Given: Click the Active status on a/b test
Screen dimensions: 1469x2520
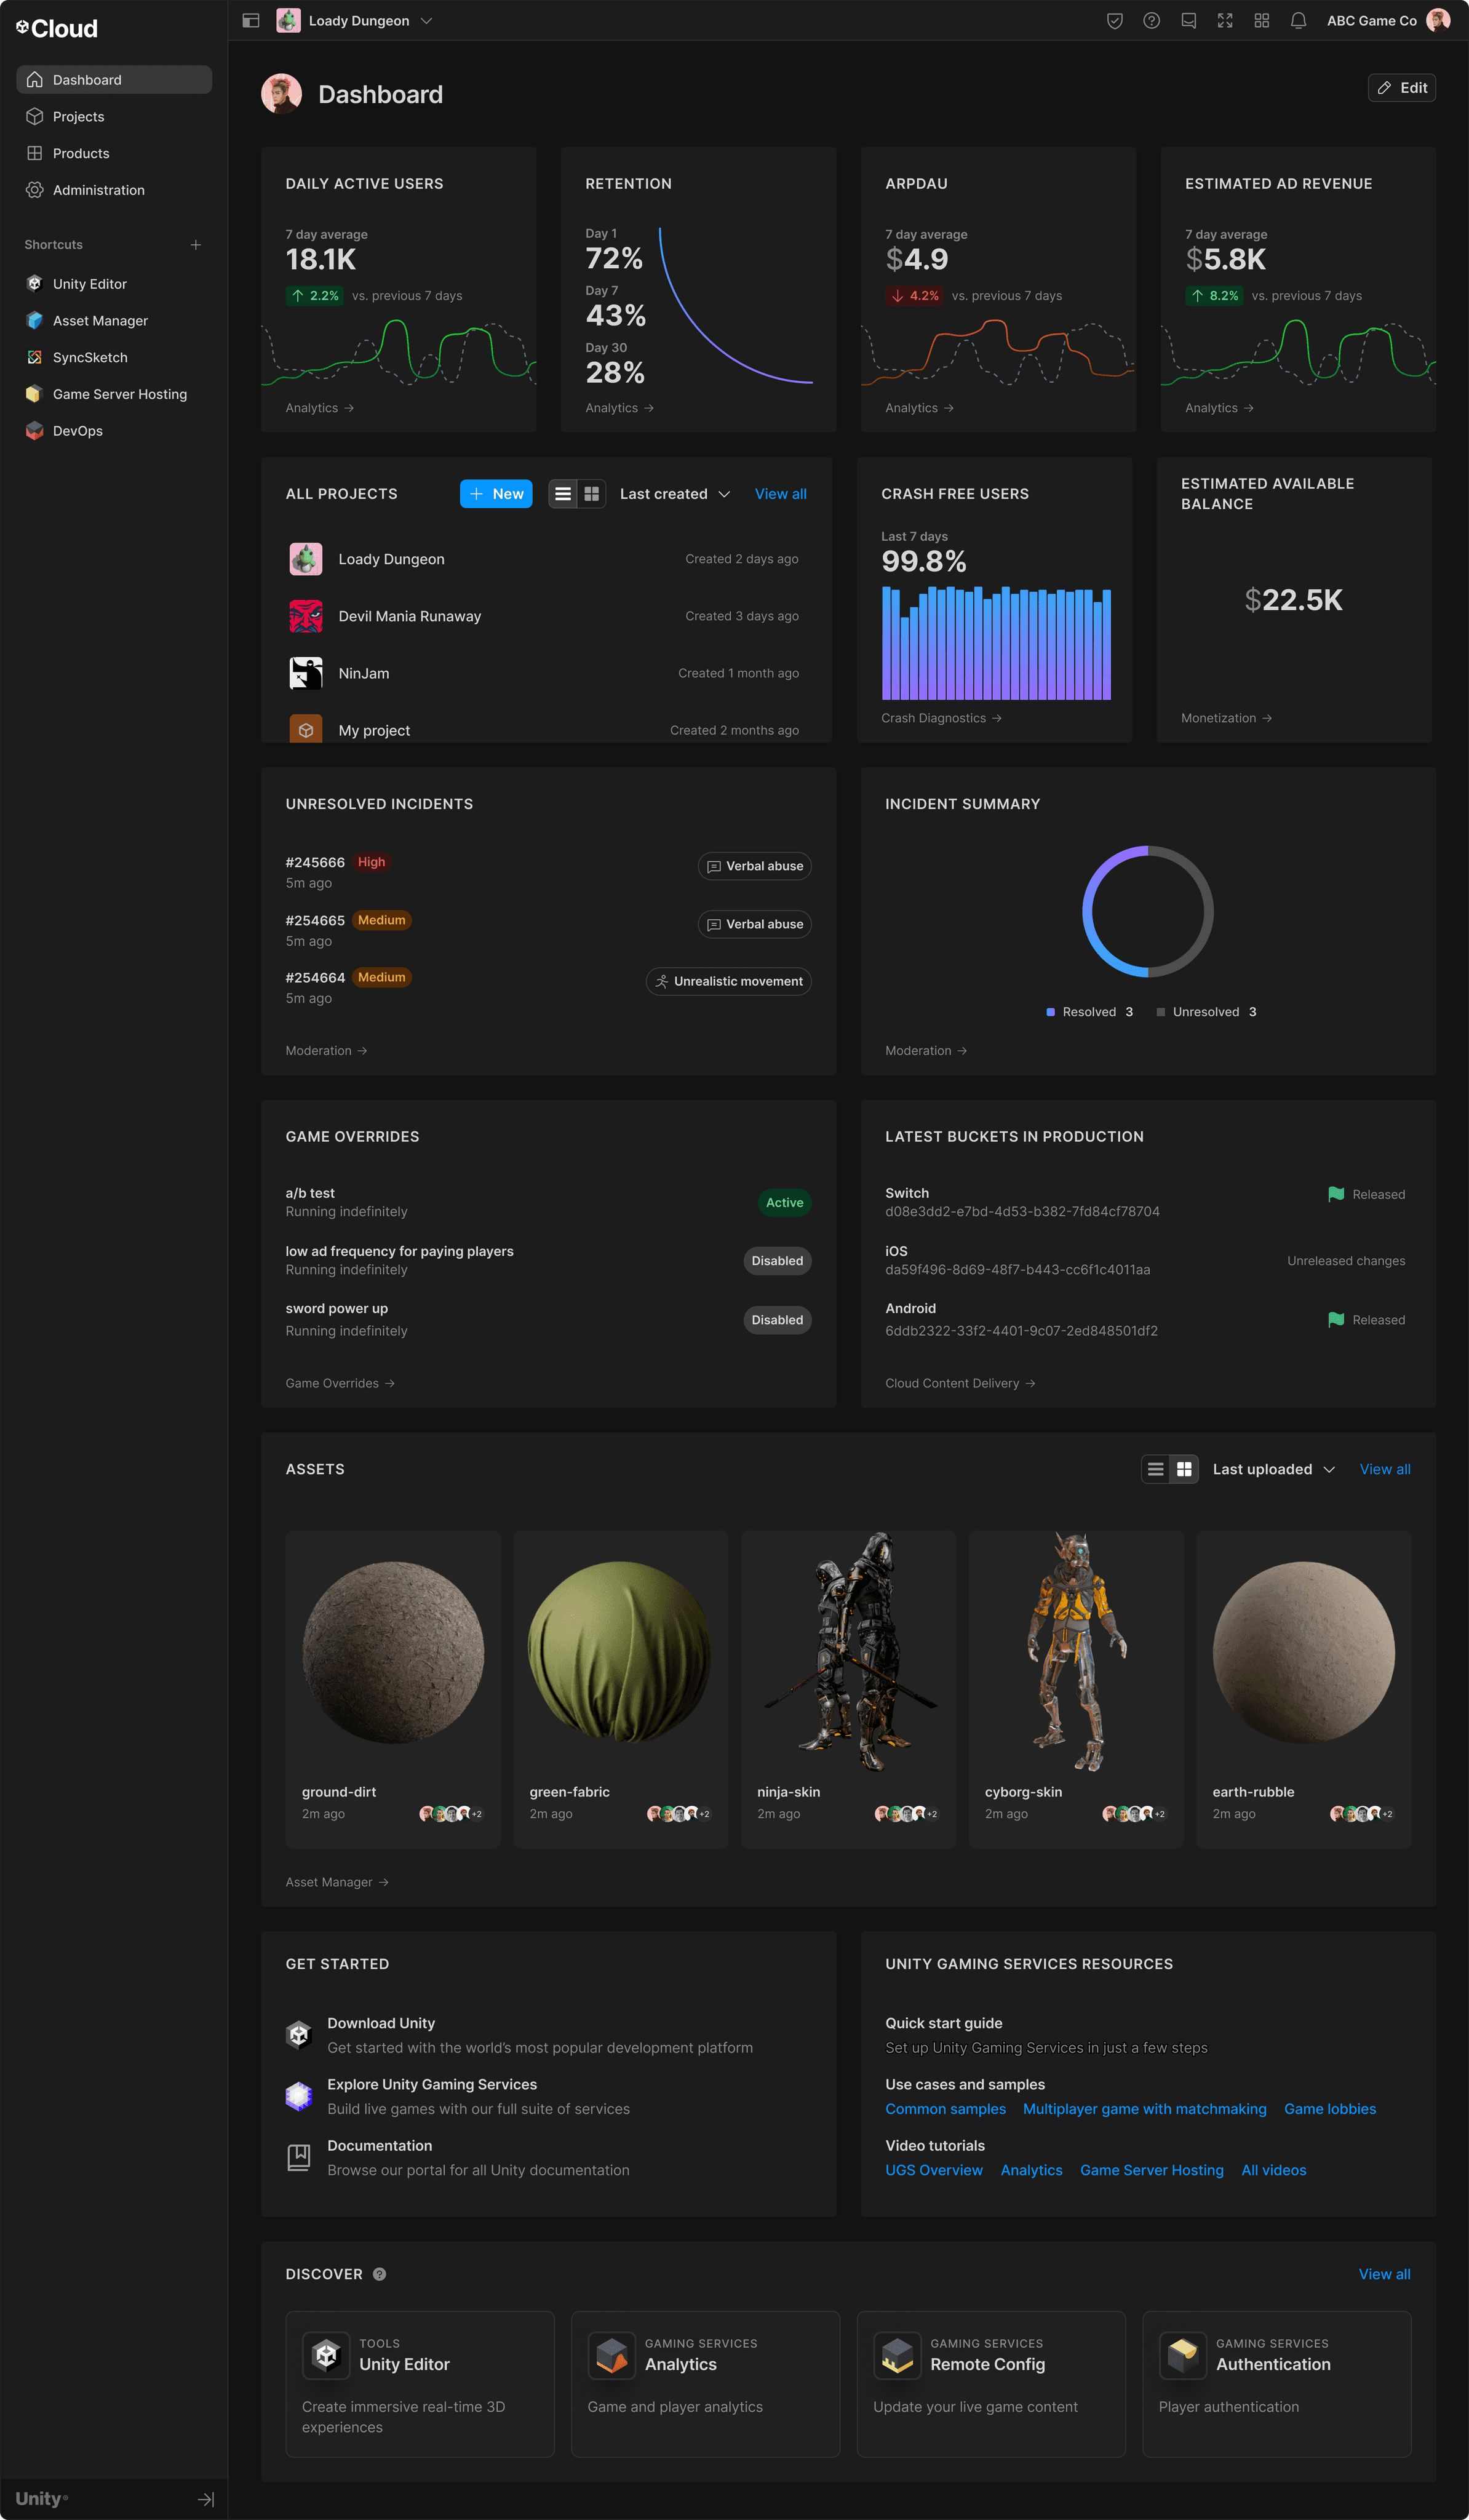Looking at the screenshot, I should click(x=785, y=1203).
